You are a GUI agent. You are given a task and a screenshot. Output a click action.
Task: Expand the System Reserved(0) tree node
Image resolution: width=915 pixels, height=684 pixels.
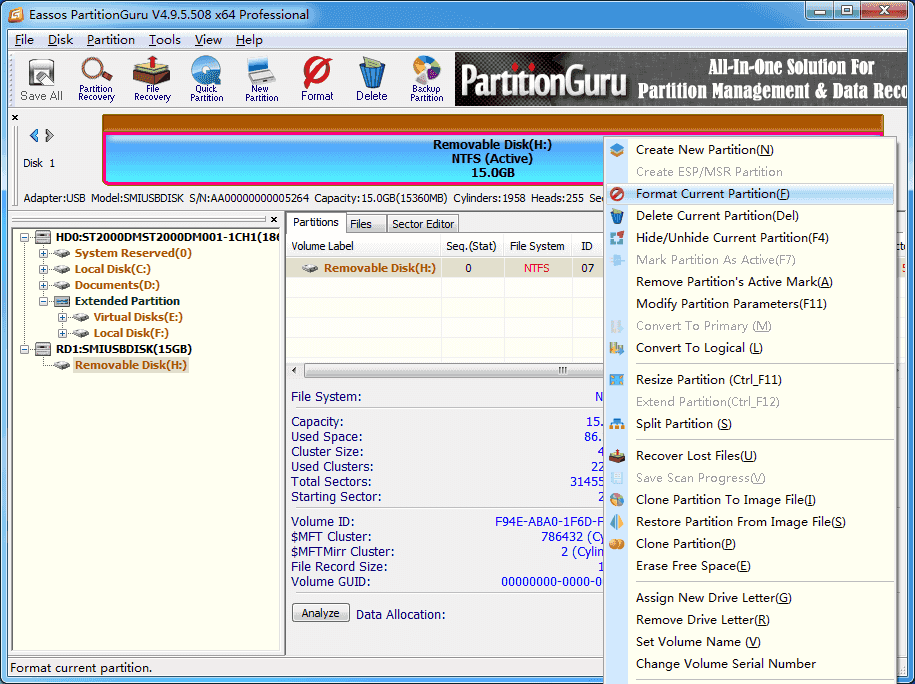43,253
